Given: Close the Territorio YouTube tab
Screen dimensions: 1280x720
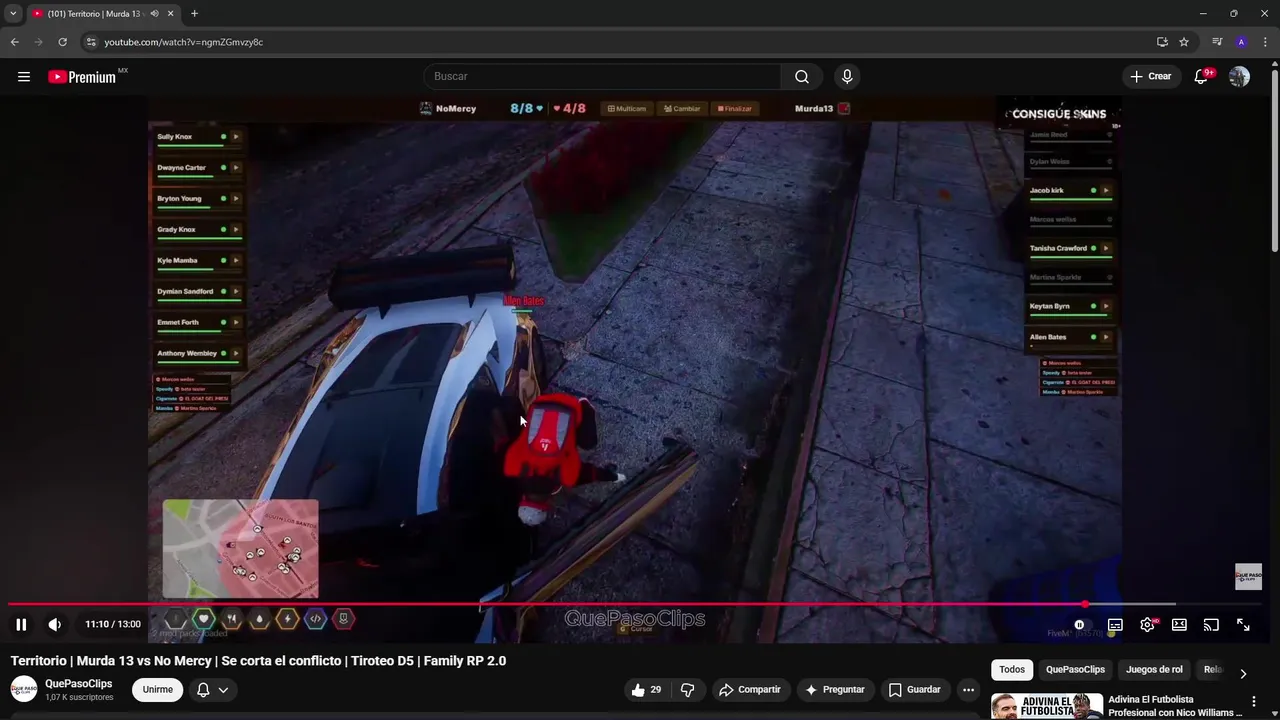Looking at the screenshot, I should tap(170, 13).
